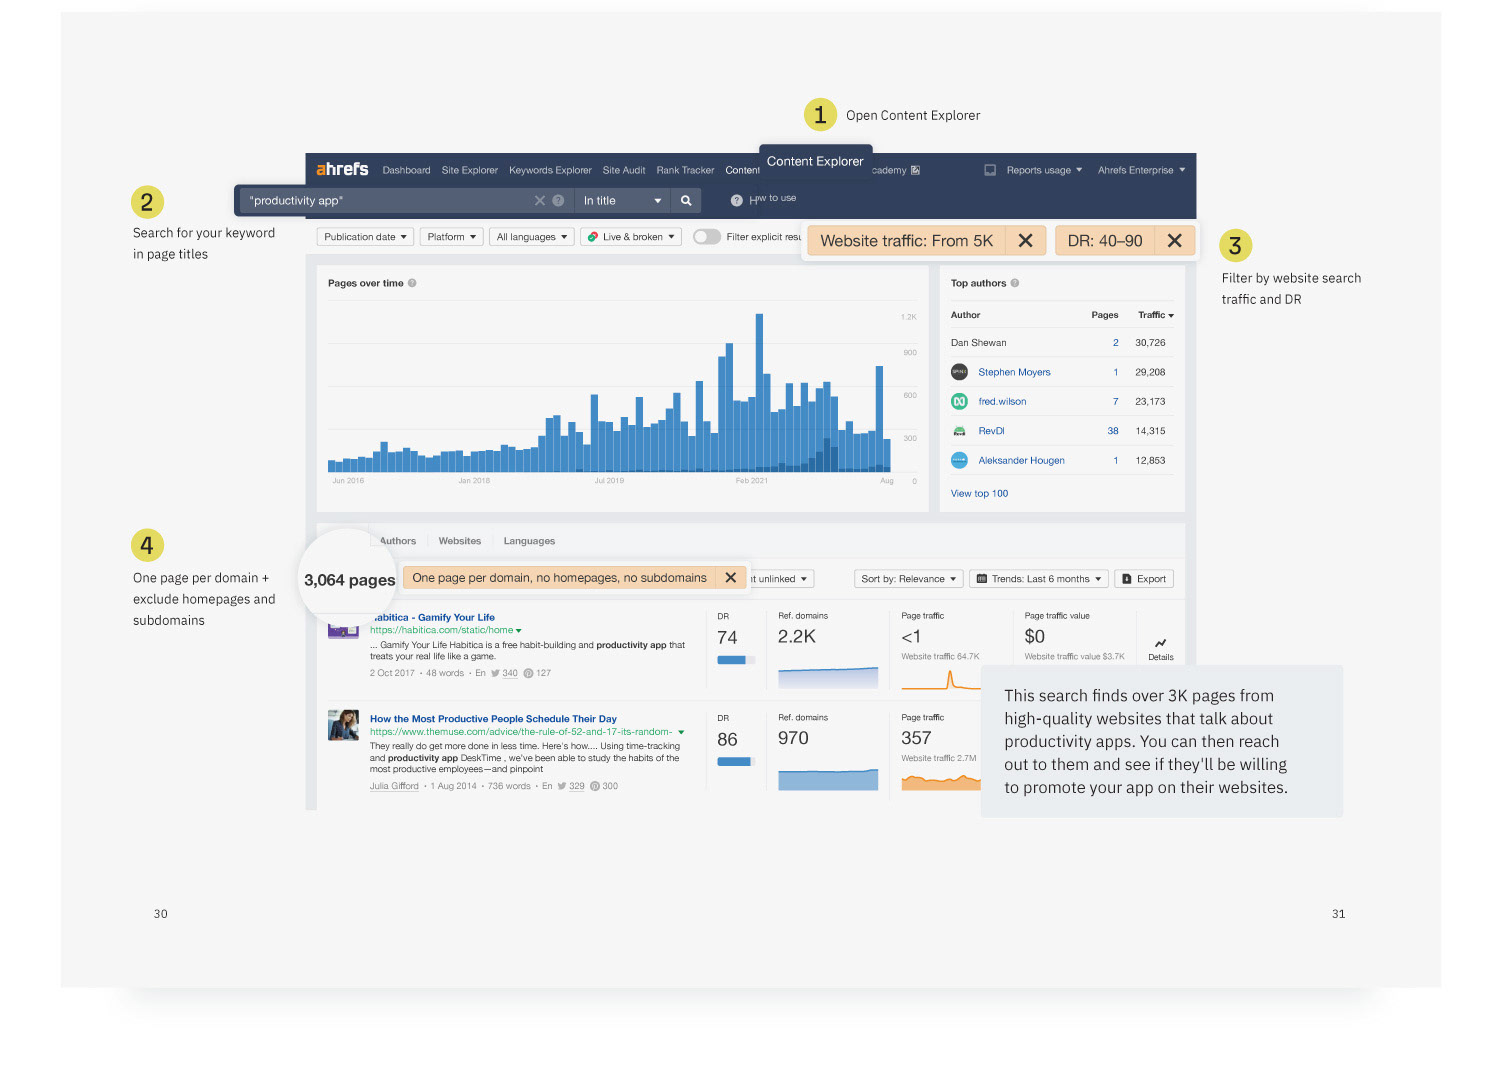Open the Live & broken dropdown
1500x1077 pixels.
tap(631, 237)
